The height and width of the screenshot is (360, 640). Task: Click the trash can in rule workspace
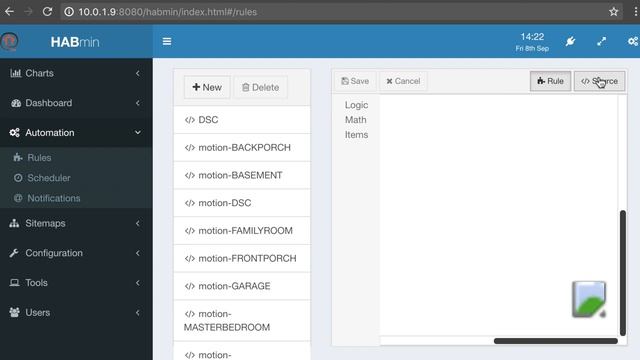click(589, 299)
